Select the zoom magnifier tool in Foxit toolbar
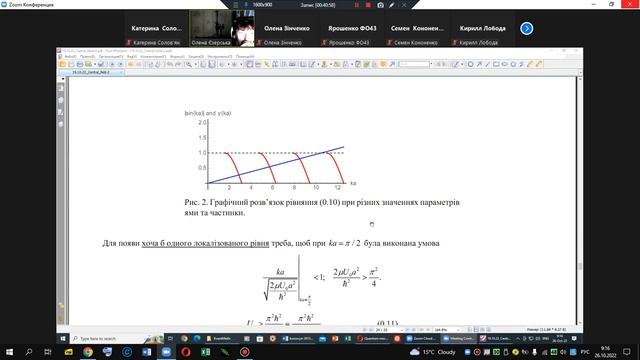640x360 pixels. pos(189,64)
